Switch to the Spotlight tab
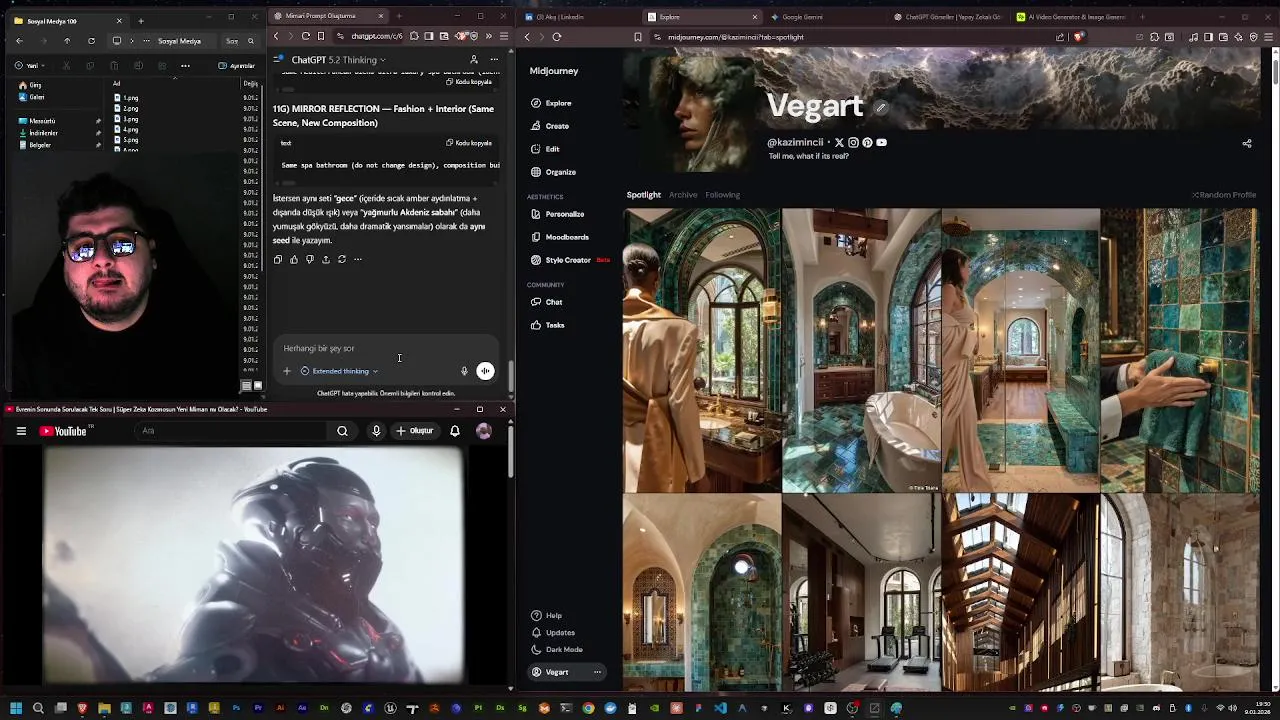 [x=643, y=195]
